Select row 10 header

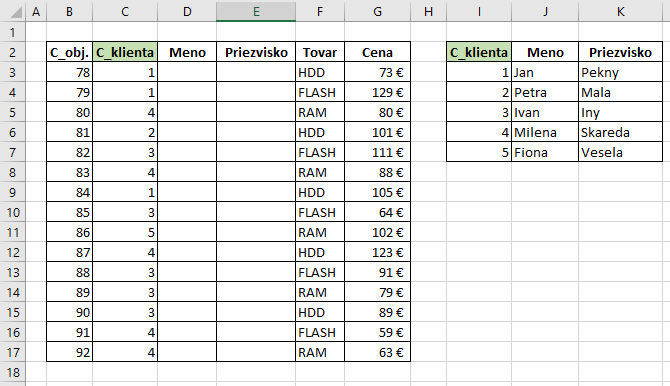[13, 212]
